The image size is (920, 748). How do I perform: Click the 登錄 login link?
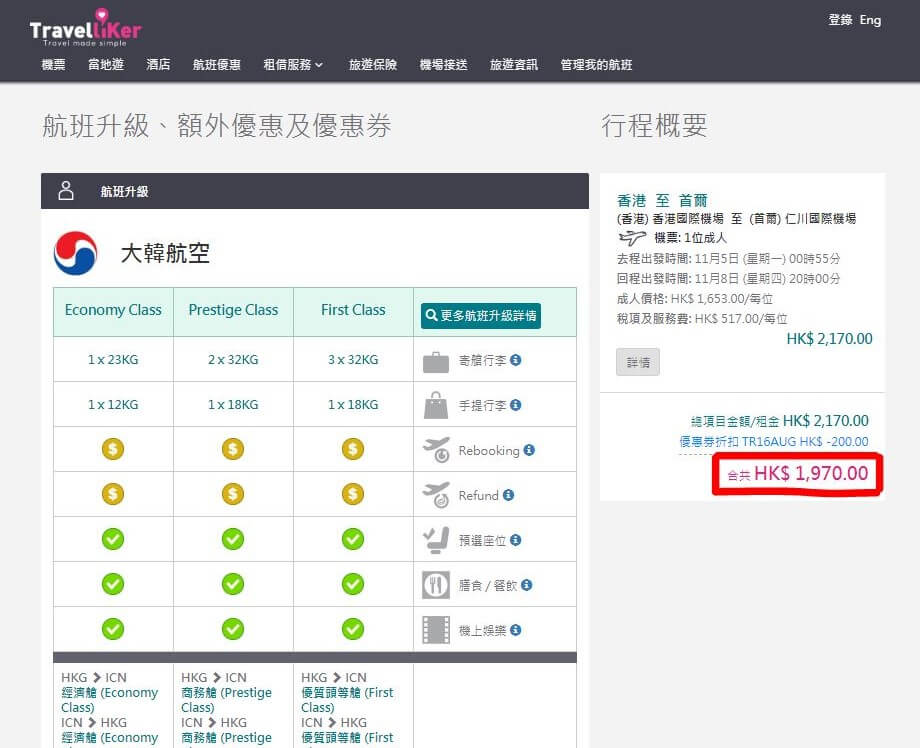click(x=840, y=20)
